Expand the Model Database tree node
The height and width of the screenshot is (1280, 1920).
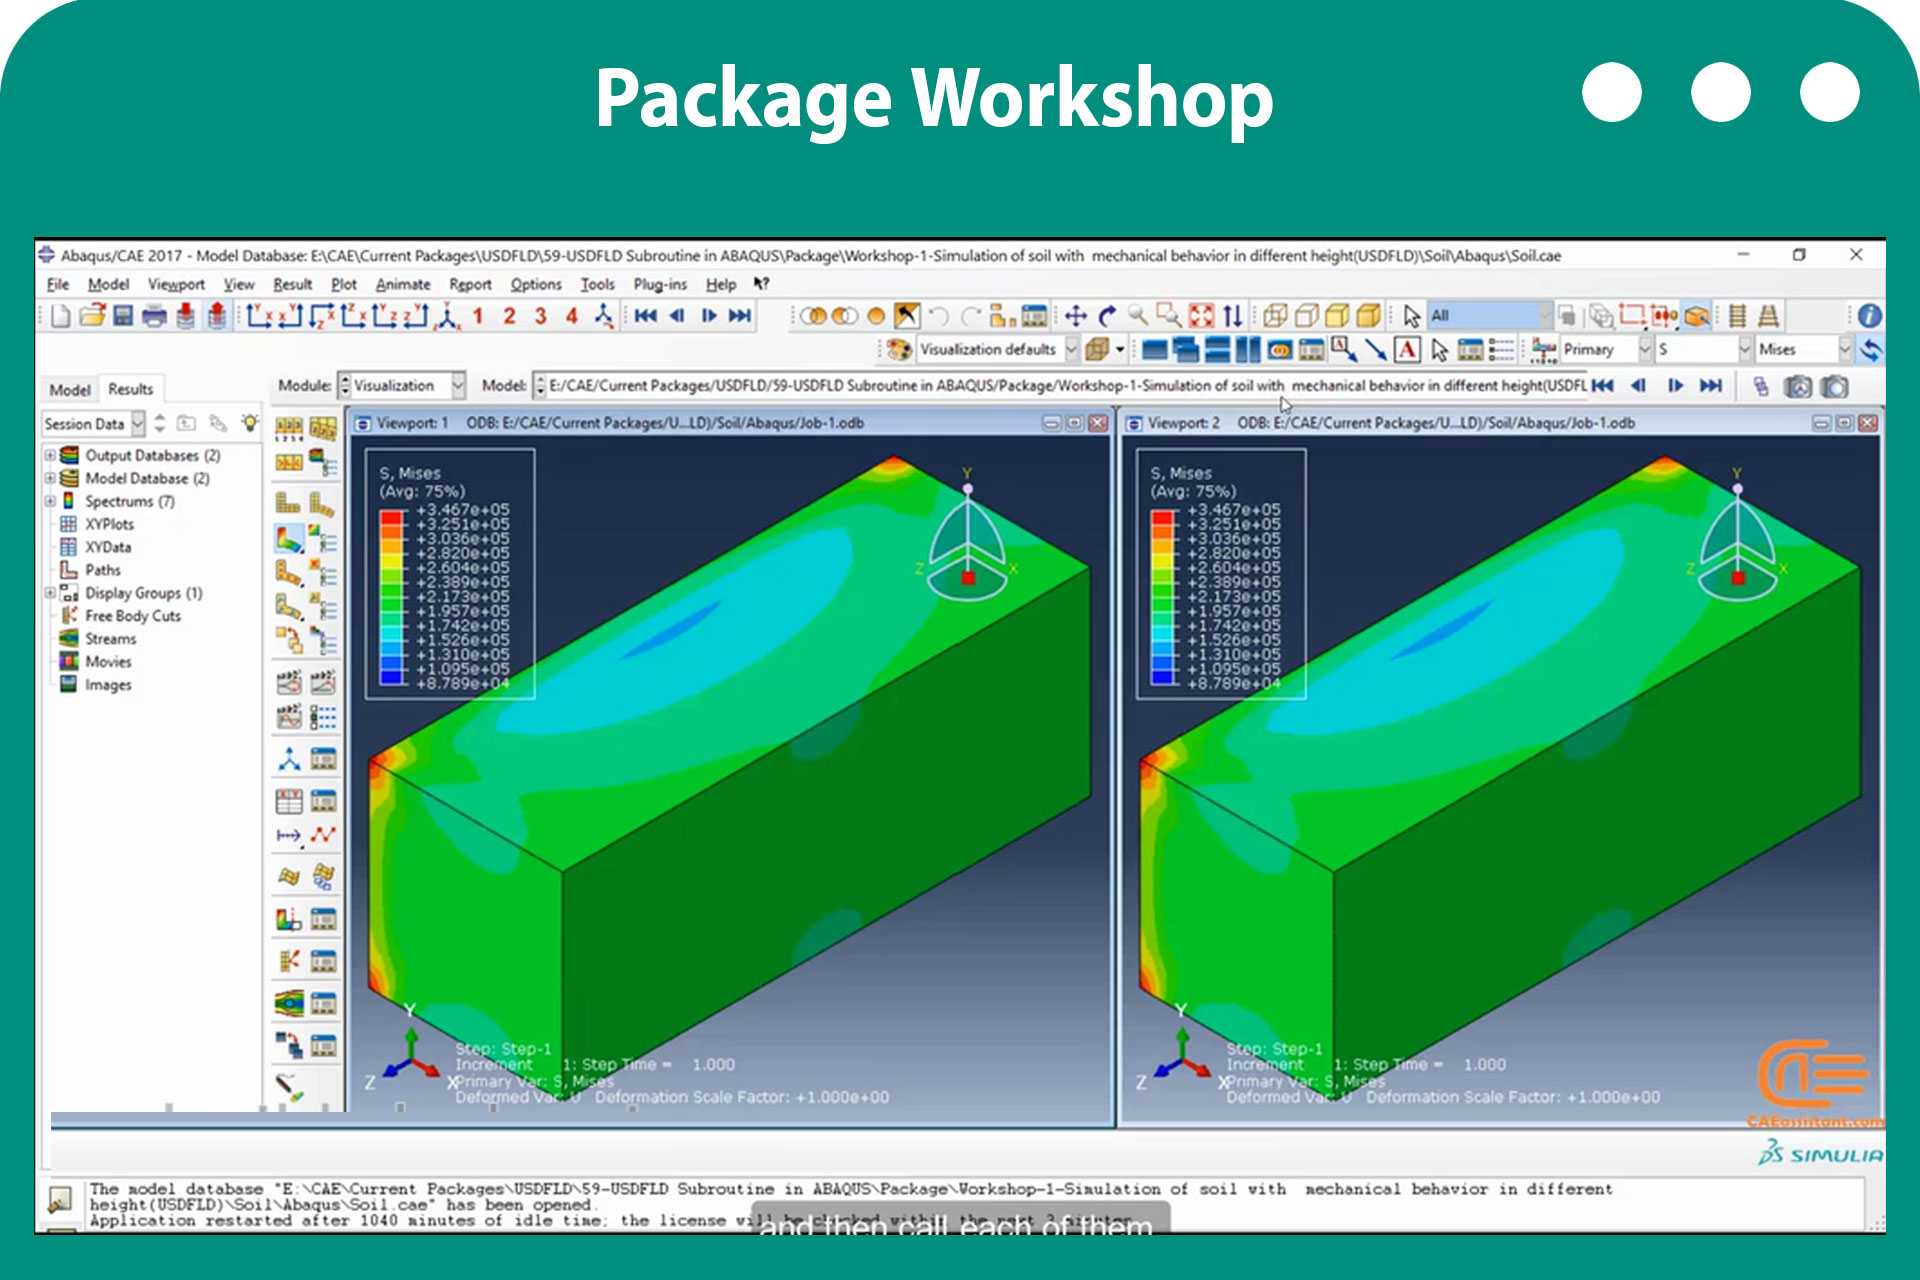click(50, 478)
